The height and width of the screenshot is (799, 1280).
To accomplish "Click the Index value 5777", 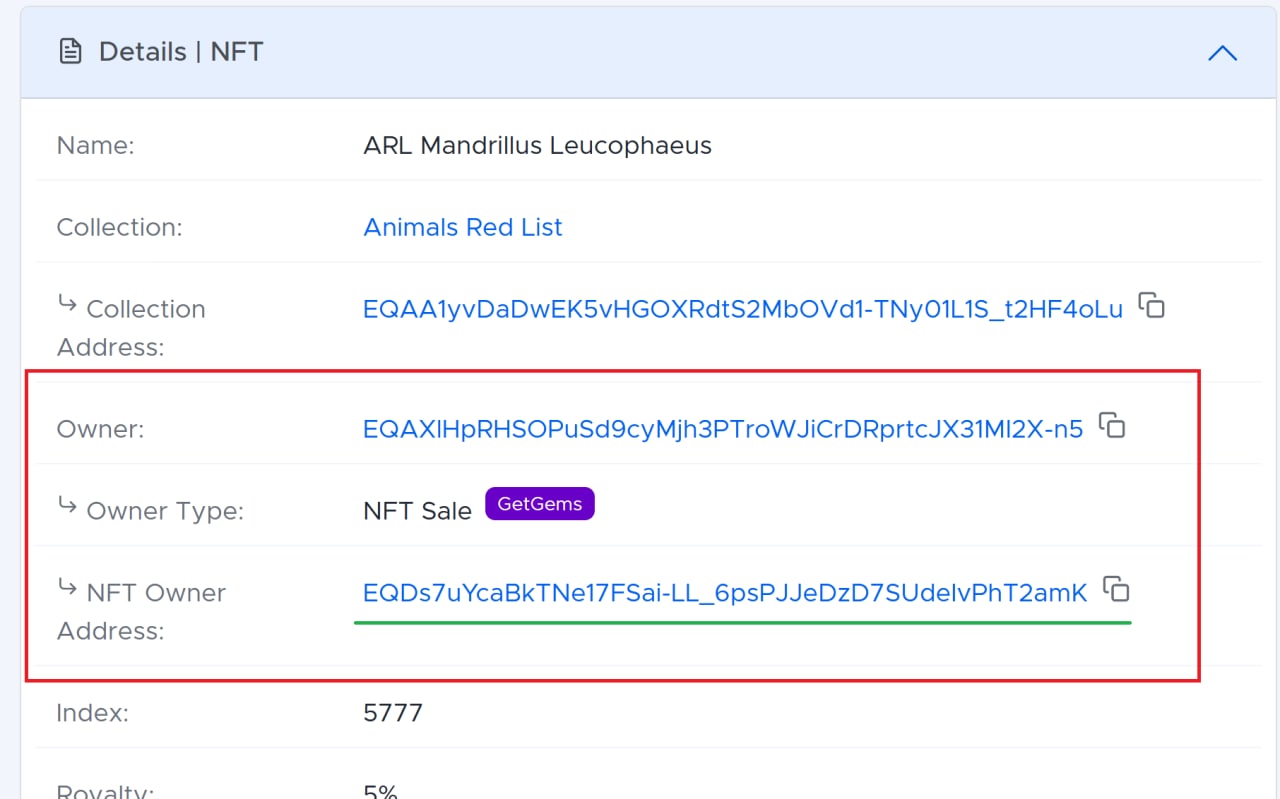I will (x=393, y=713).
